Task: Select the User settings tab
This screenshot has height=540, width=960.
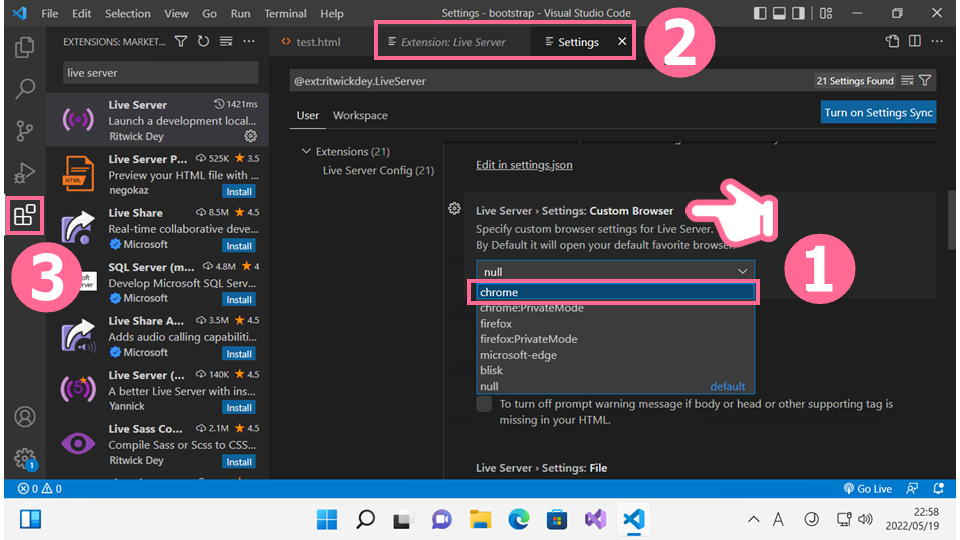Action: (307, 115)
